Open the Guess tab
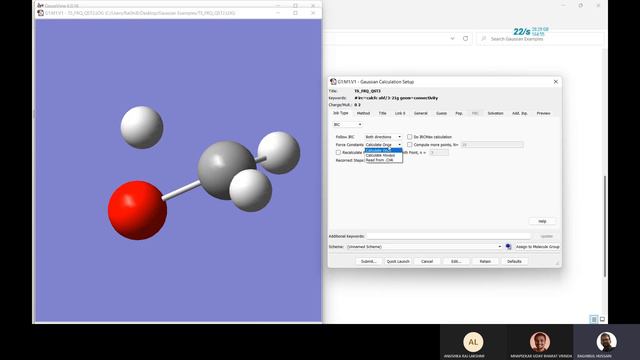640x360 pixels. click(441, 113)
